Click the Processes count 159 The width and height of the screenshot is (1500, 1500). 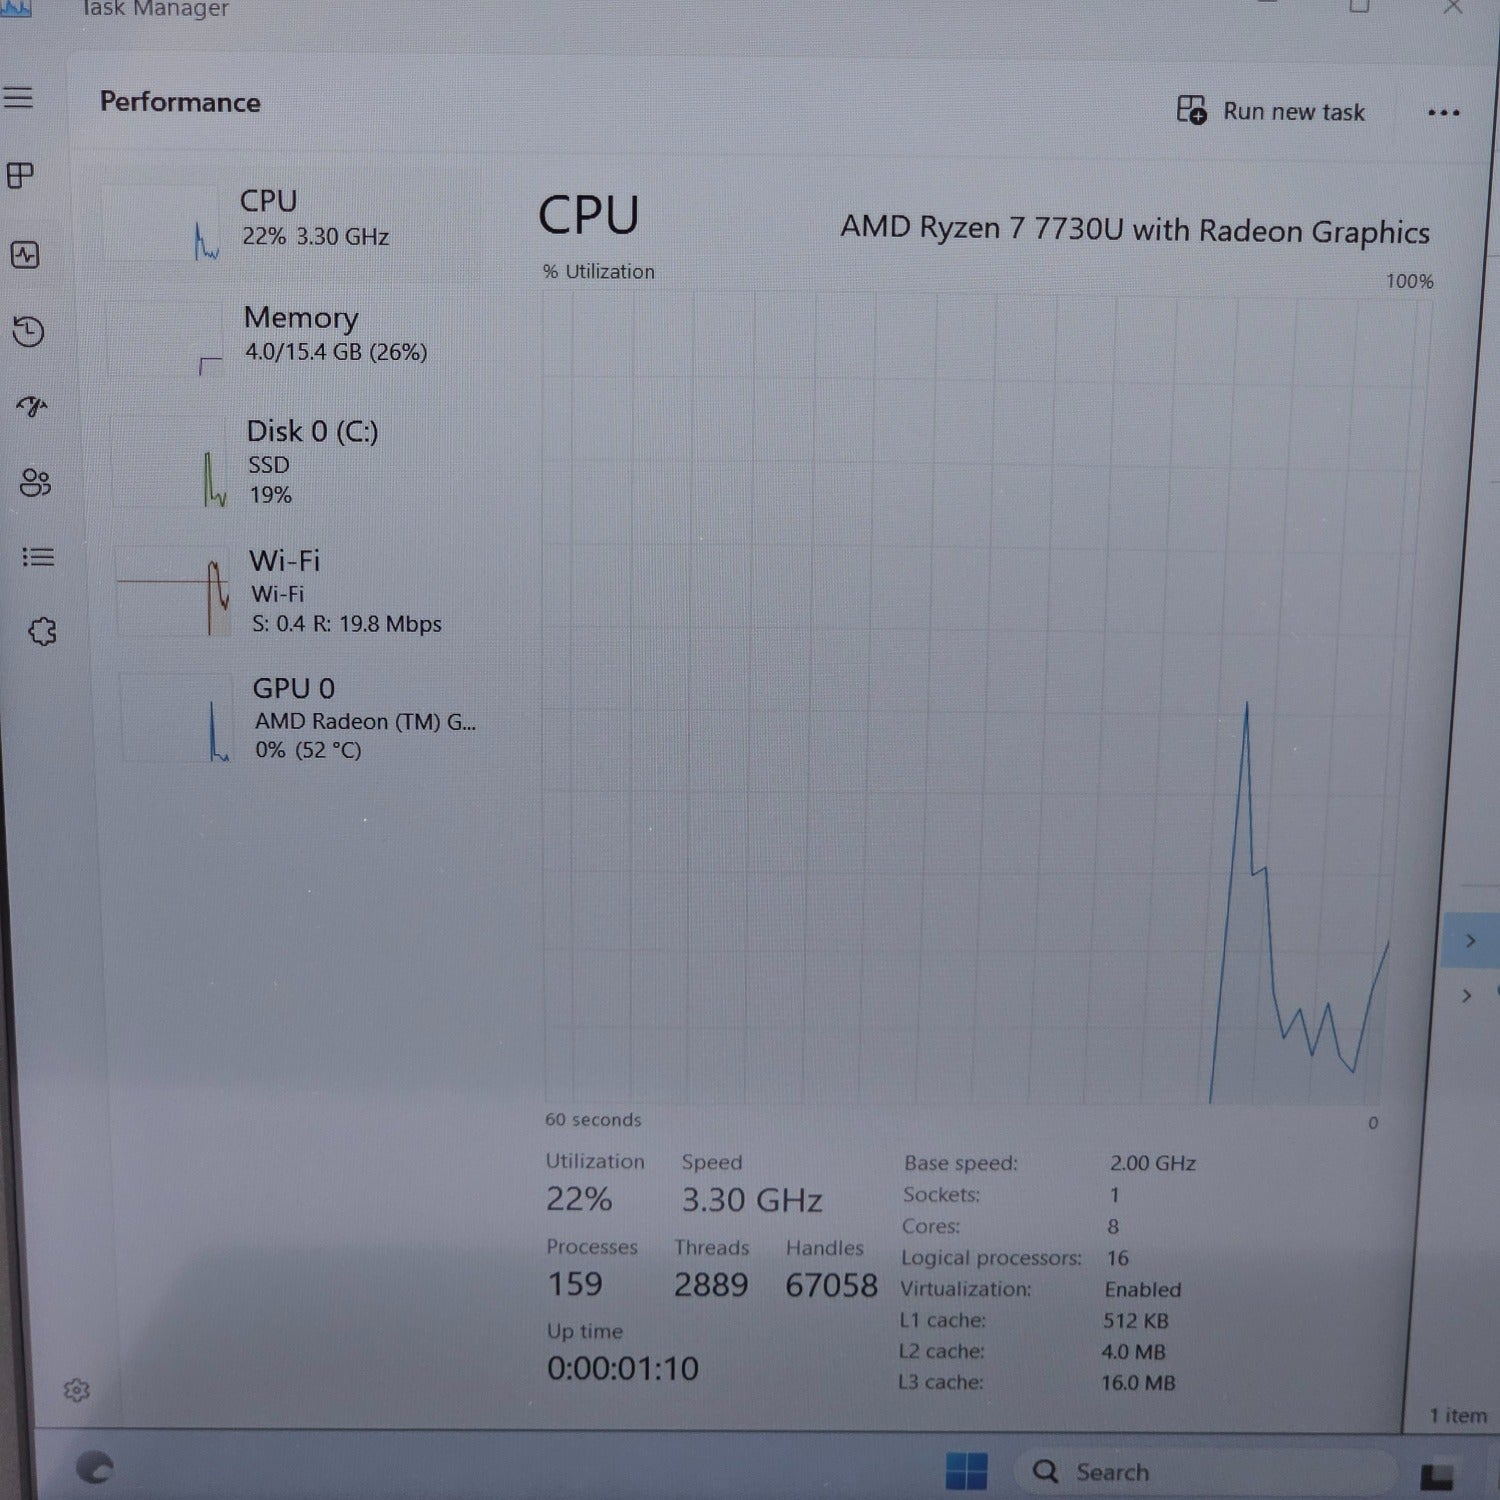pos(575,1284)
